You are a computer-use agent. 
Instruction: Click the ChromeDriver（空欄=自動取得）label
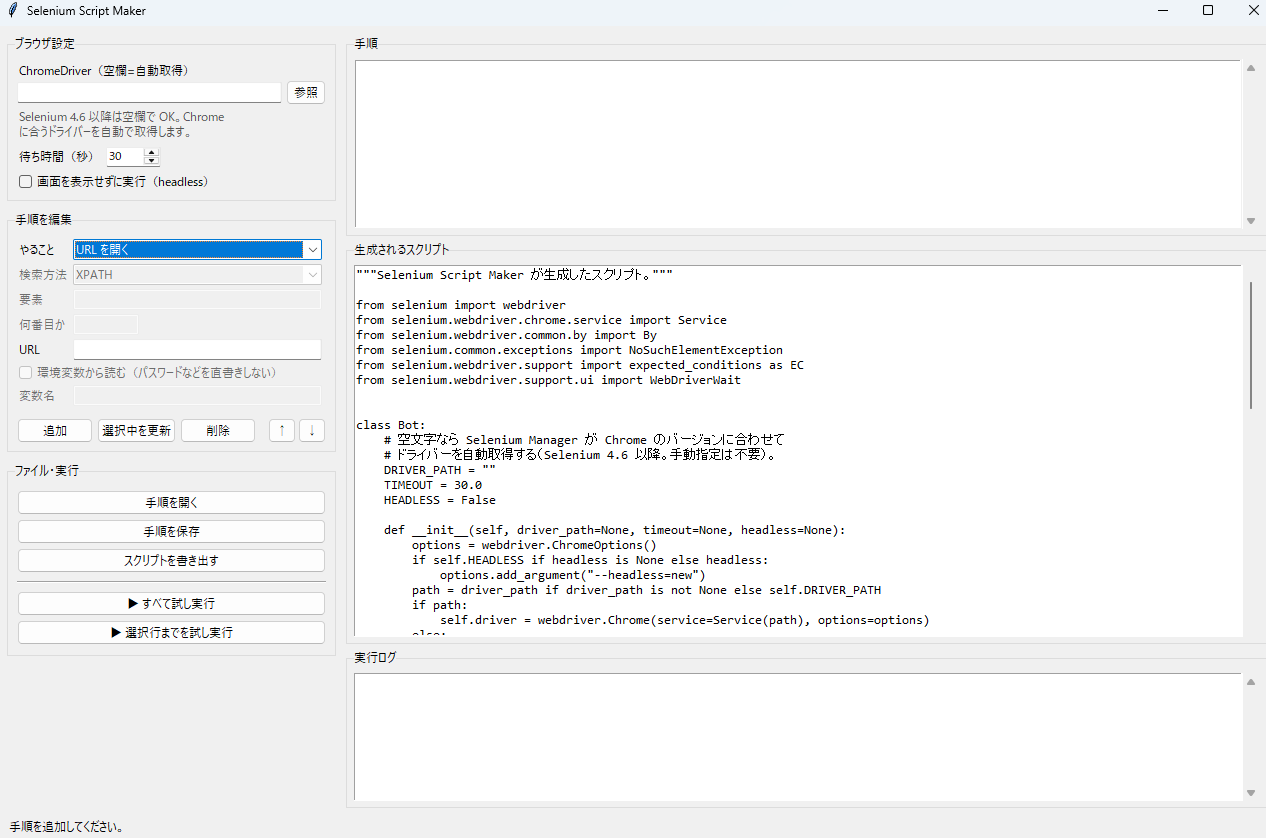point(104,71)
